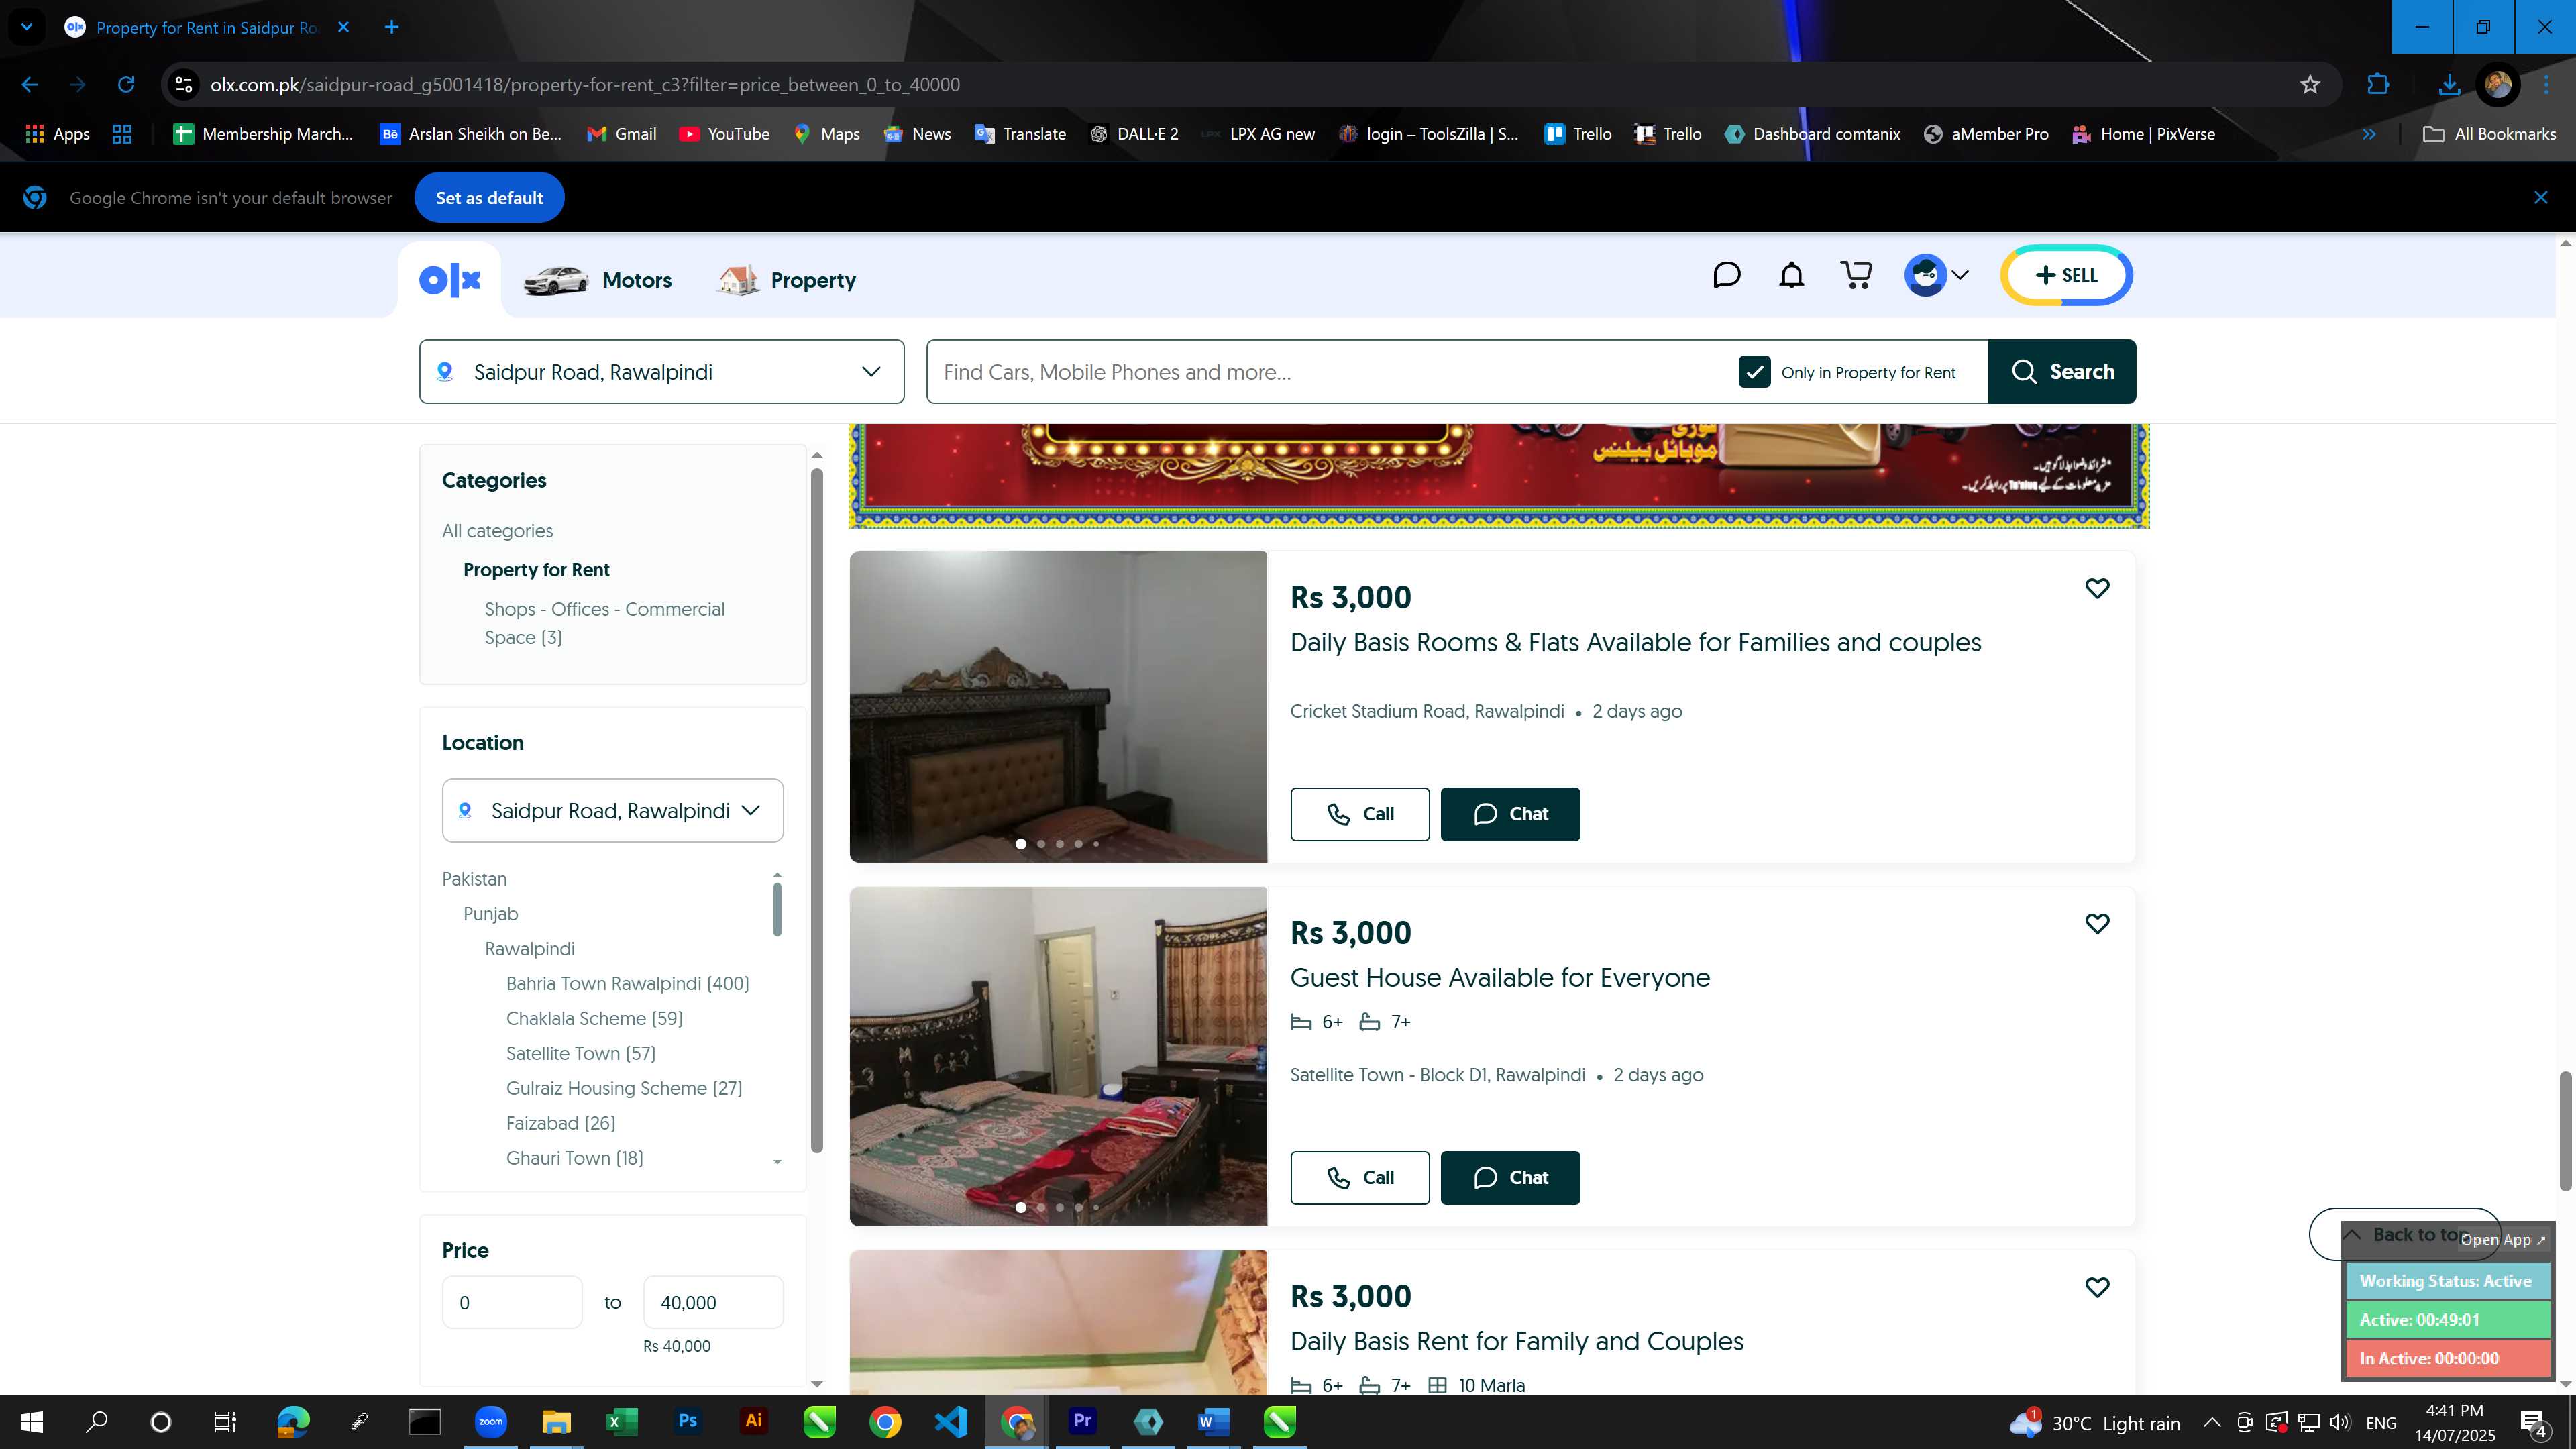Image resolution: width=2576 pixels, height=1449 pixels.
Task: Expand the Saidpur Road, Rawalpindi search location dropdown
Action: [662, 372]
